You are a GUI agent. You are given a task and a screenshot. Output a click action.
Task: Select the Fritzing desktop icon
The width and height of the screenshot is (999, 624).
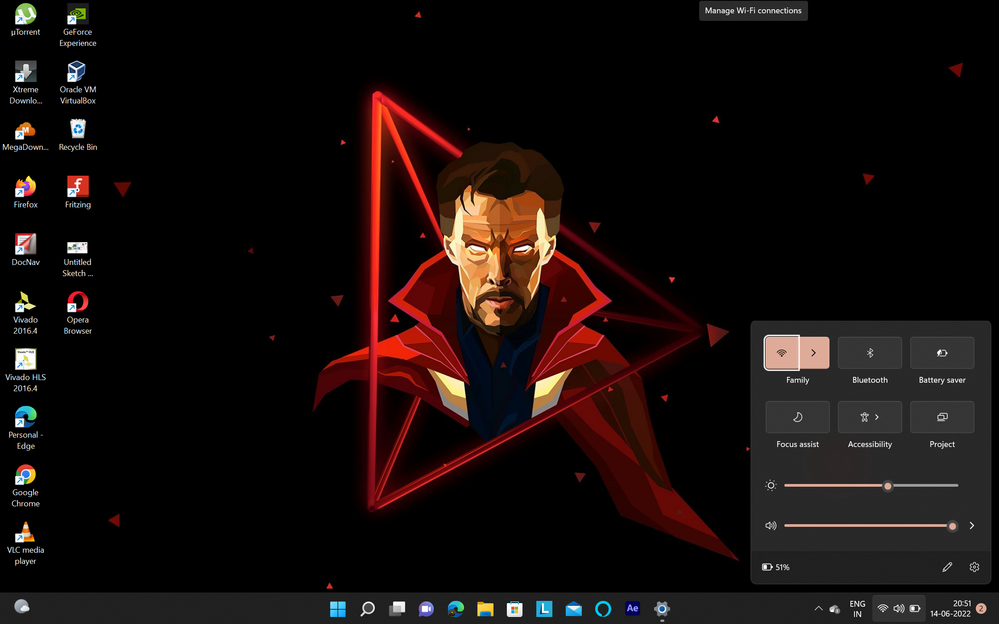tap(78, 192)
